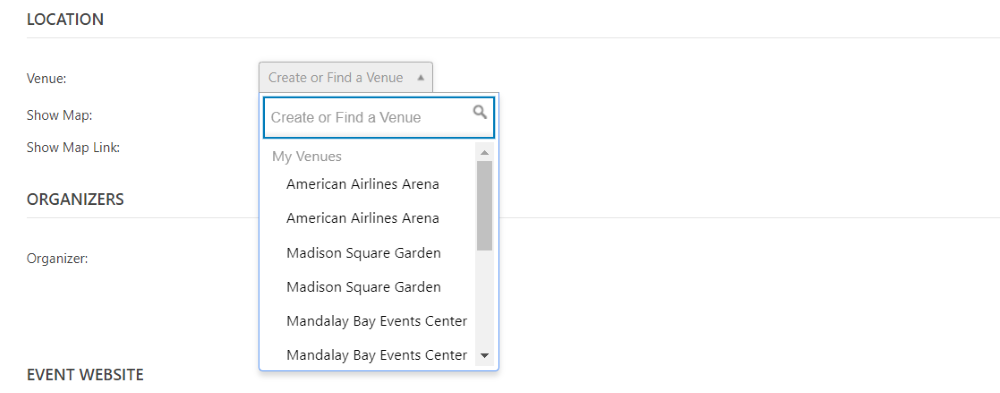Click the Show Map Link label
Viewport: 1000px width, 393px height.
(73, 147)
